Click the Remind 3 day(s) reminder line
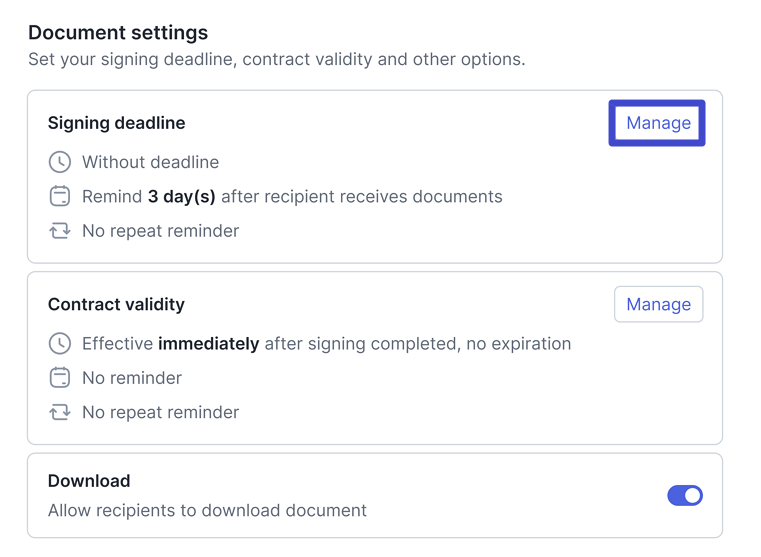This screenshot has height=557, width=761. click(x=292, y=196)
